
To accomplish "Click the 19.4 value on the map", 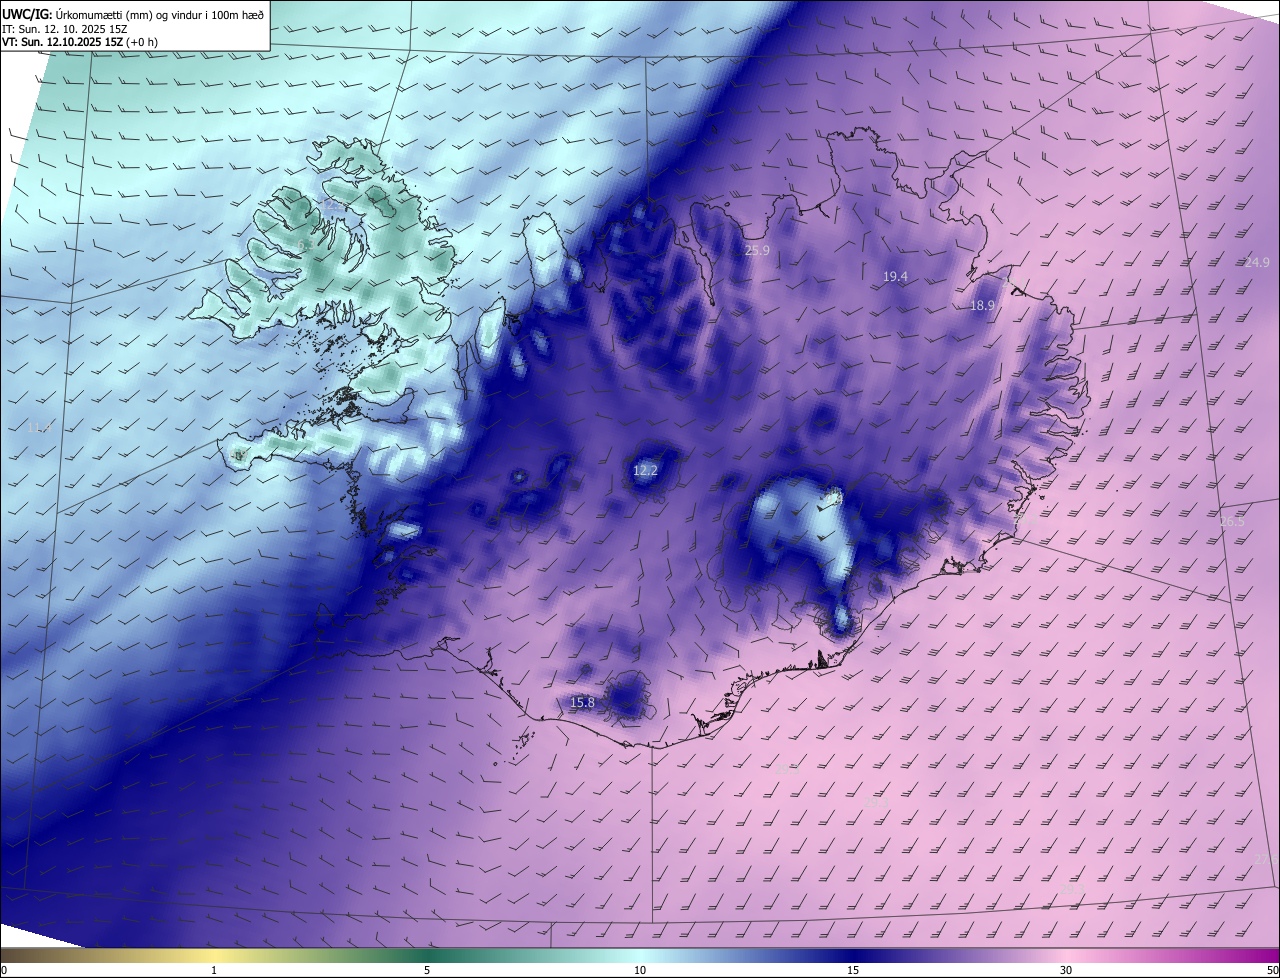I will [895, 277].
